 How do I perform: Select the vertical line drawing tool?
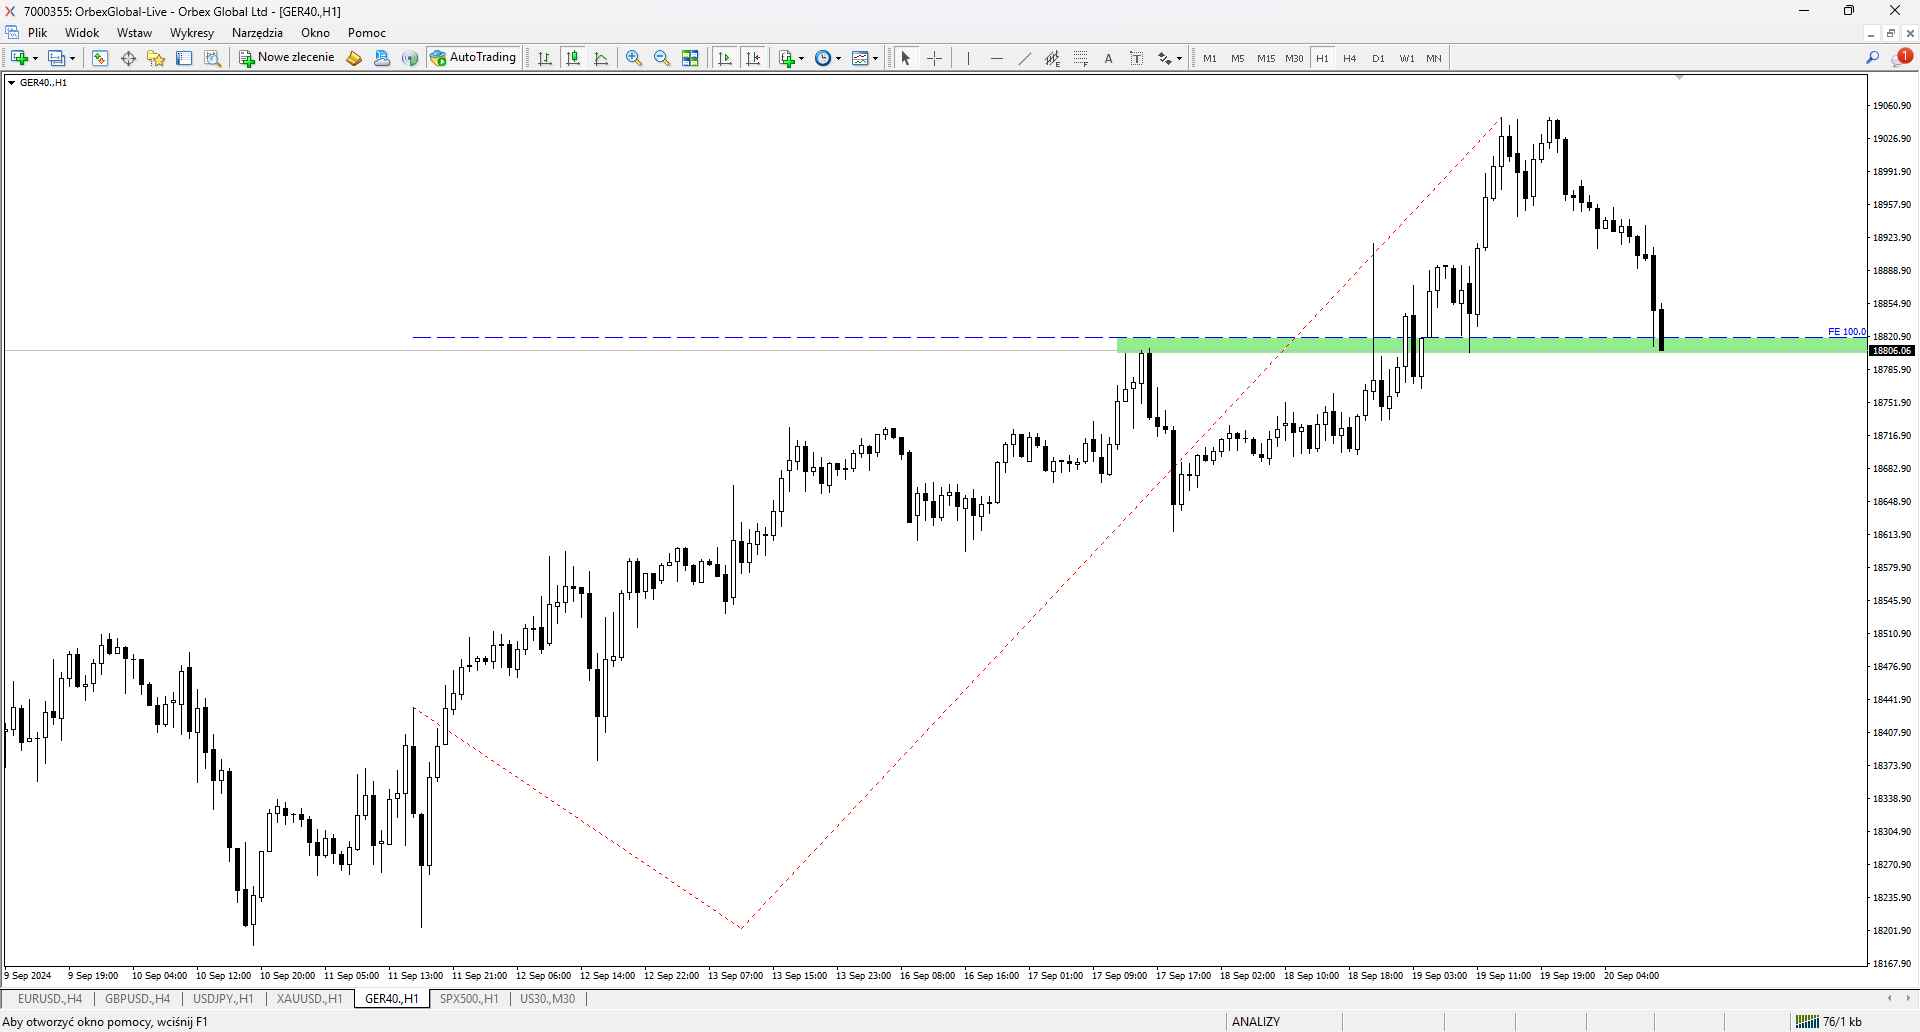point(968,58)
